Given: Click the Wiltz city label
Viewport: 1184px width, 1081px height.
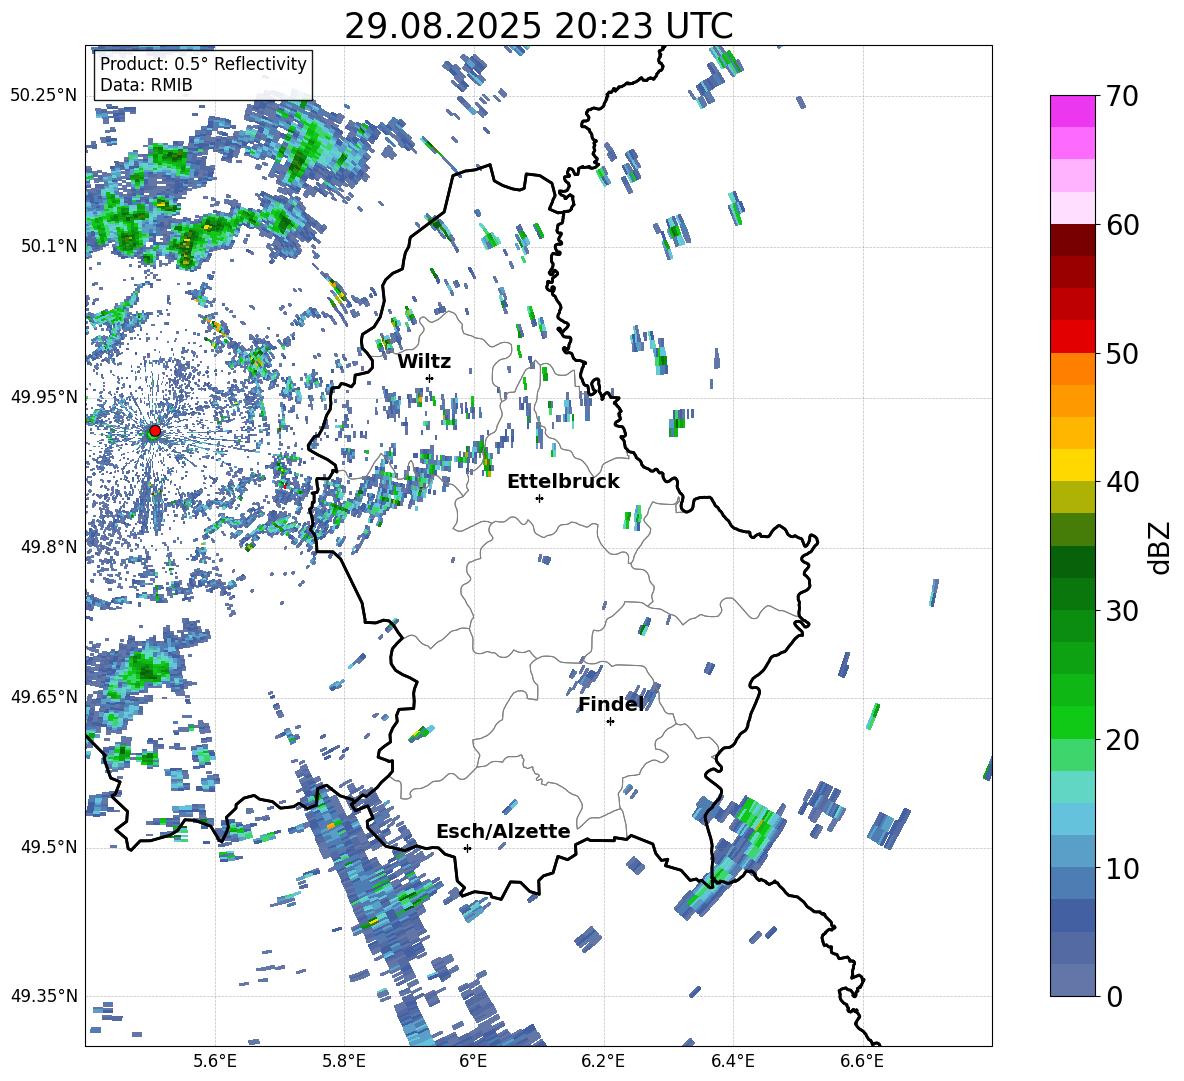Looking at the screenshot, I should [x=424, y=362].
